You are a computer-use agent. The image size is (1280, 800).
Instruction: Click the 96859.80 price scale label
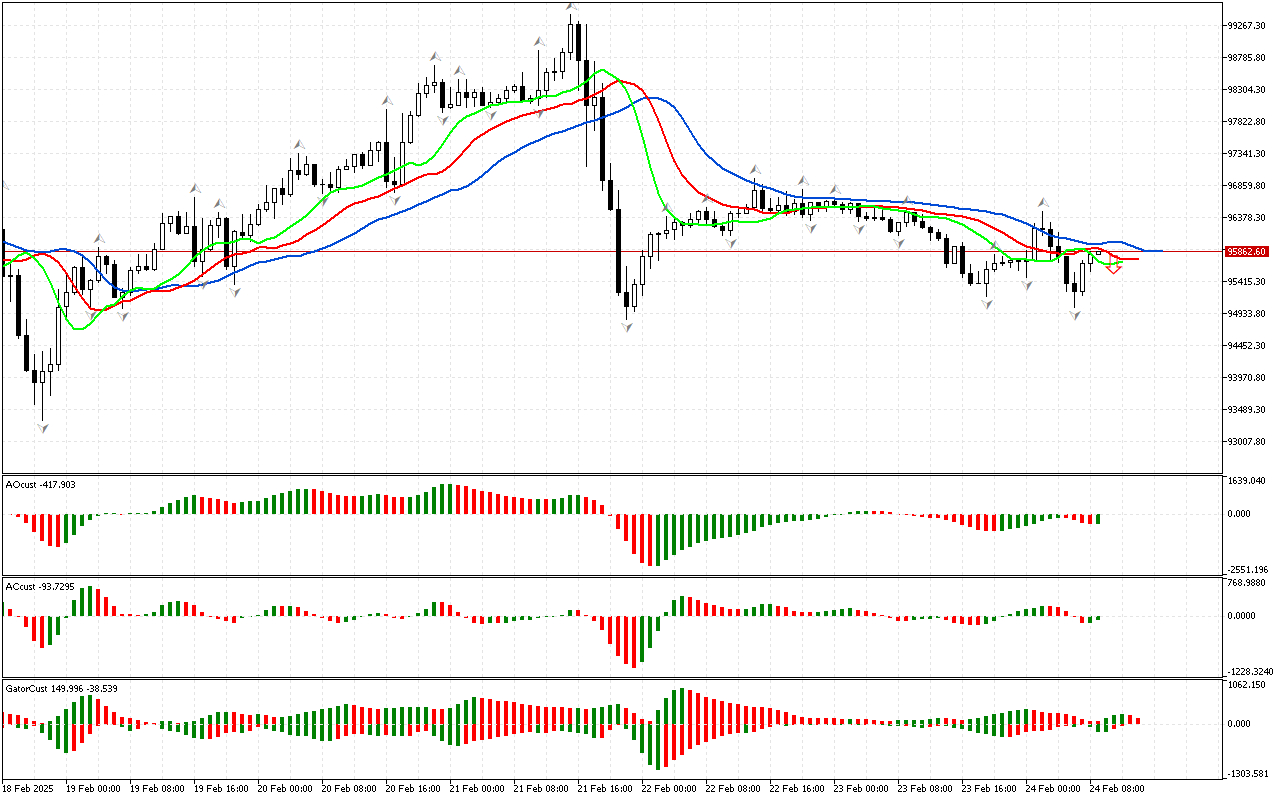1248,186
